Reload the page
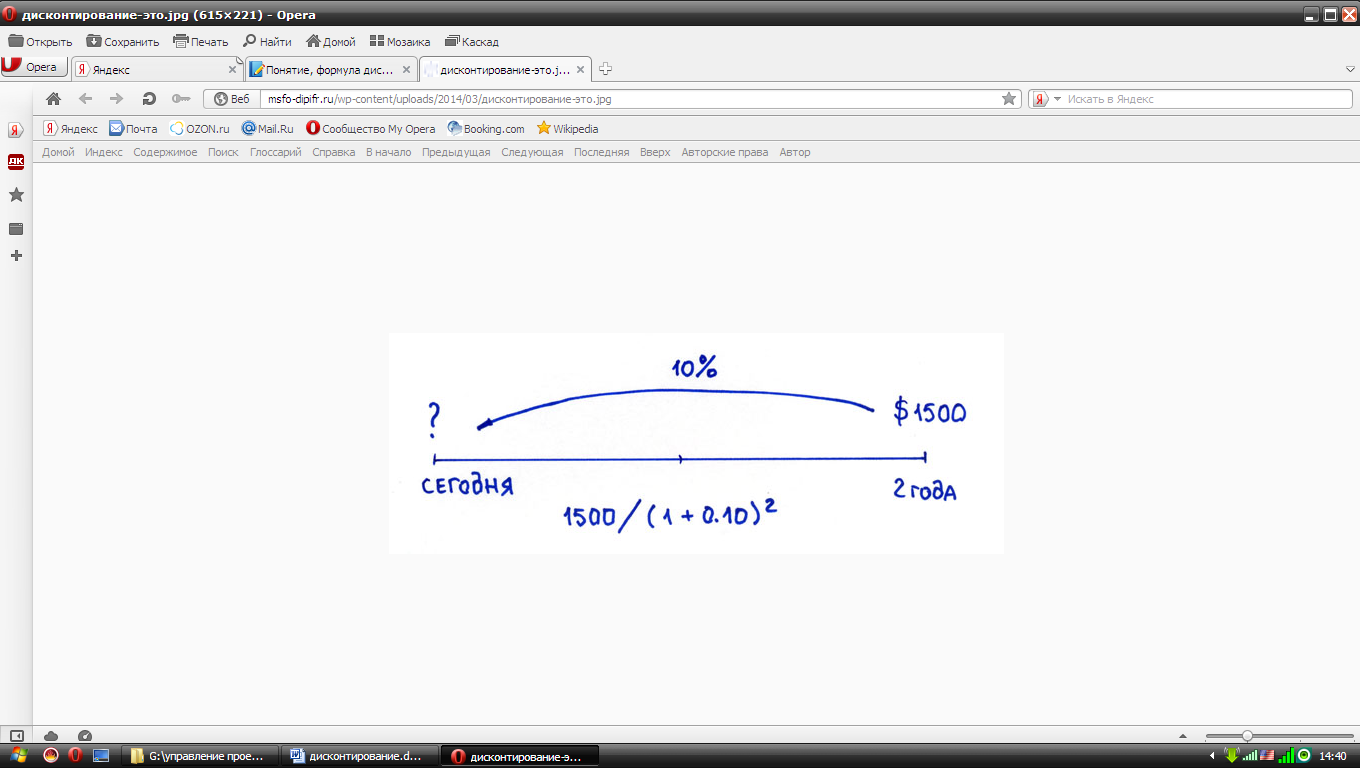The image size is (1360, 768). click(149, 99)
